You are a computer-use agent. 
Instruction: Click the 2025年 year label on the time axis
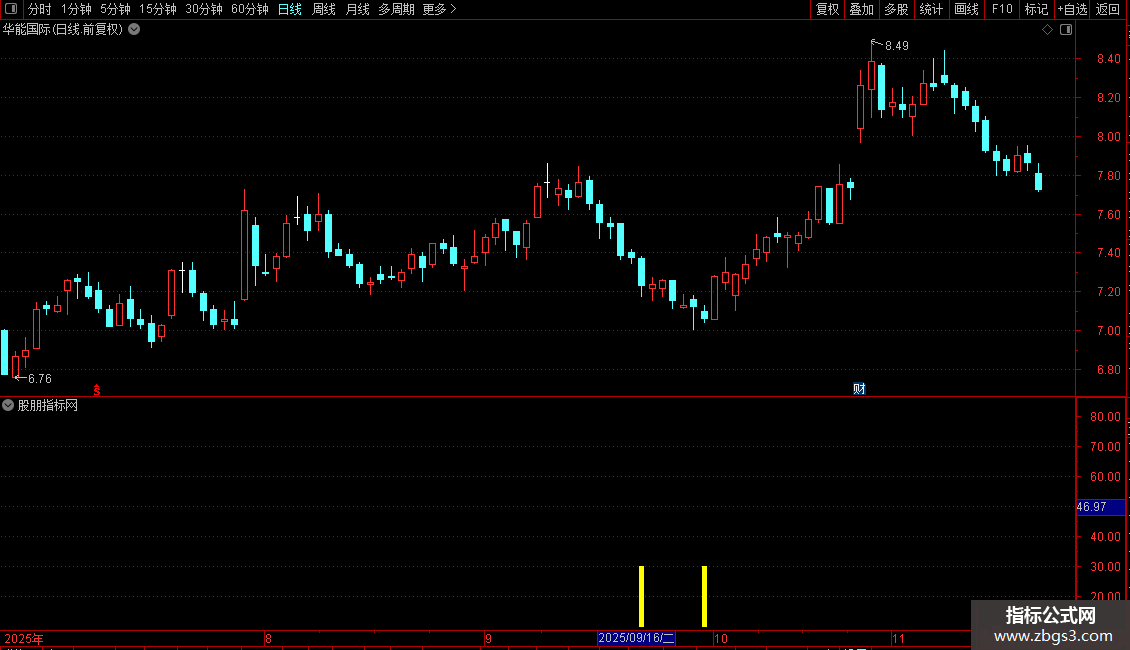coord(24,638)
